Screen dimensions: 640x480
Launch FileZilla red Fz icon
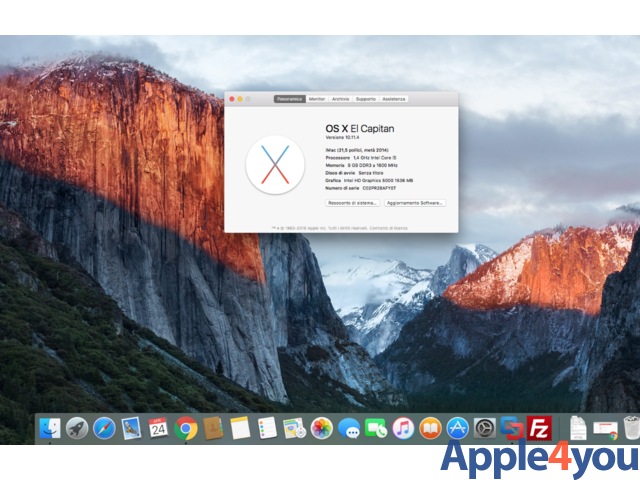pyautogui.click(x=539, y=428)
